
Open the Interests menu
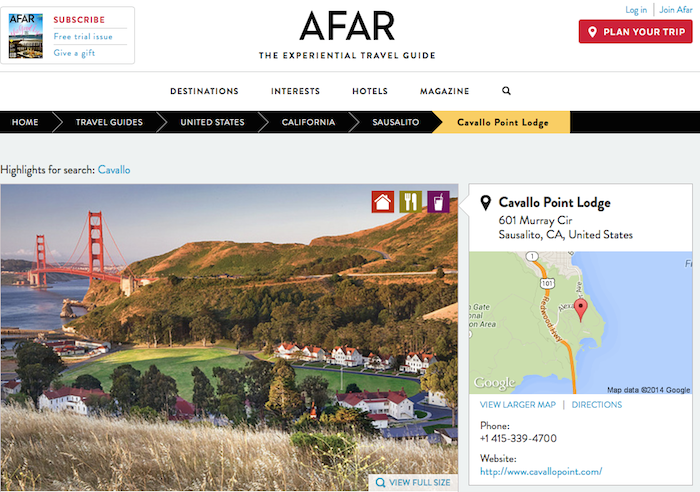(295, 91)
